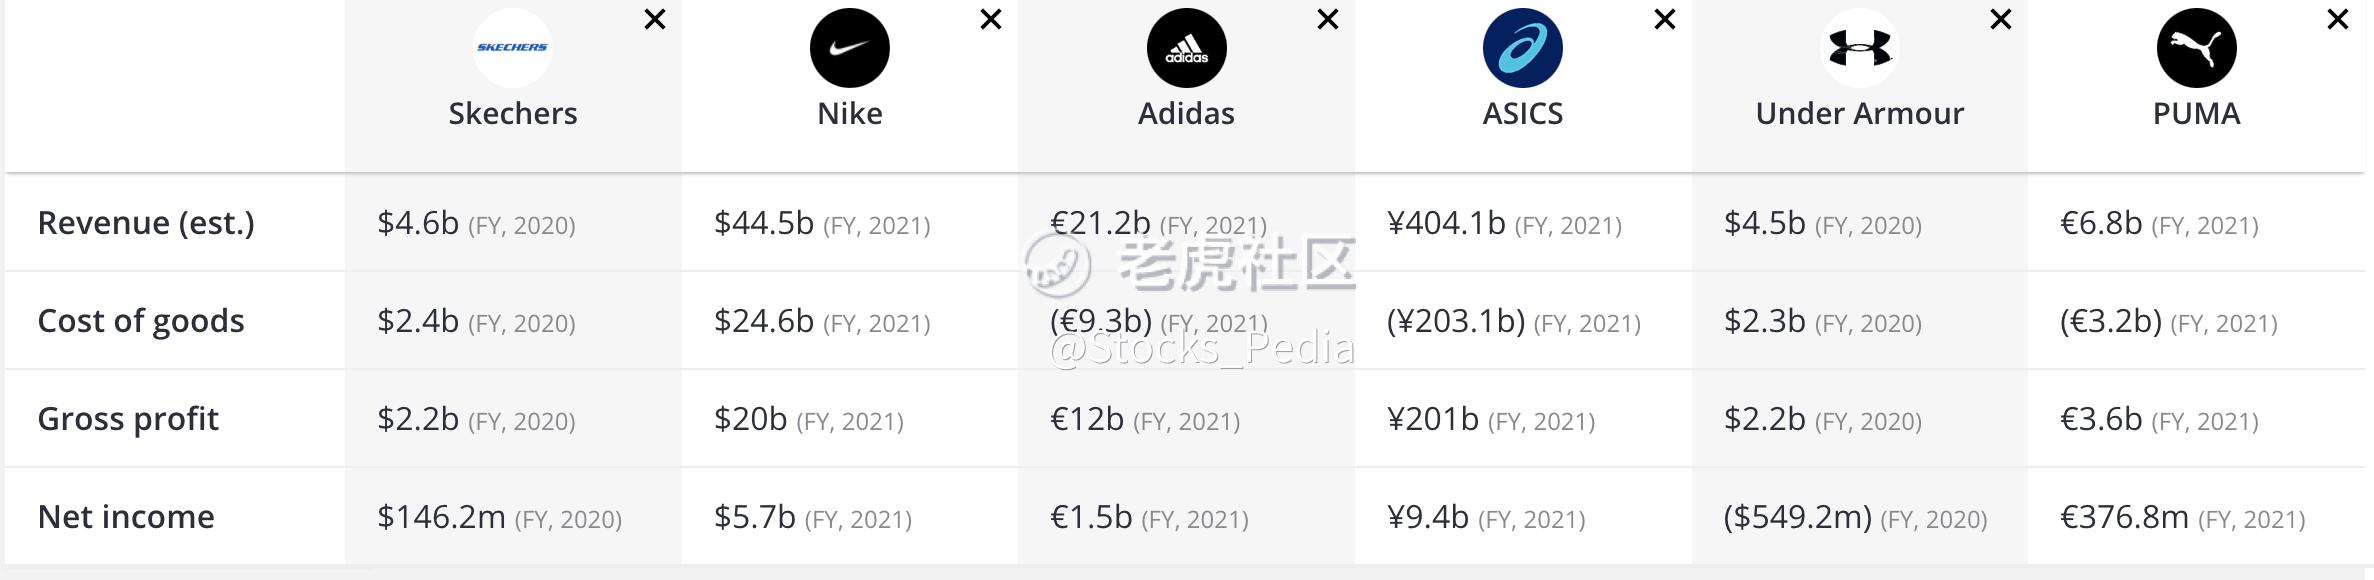Select the Revenue (est.) row label

click(146, 223)
